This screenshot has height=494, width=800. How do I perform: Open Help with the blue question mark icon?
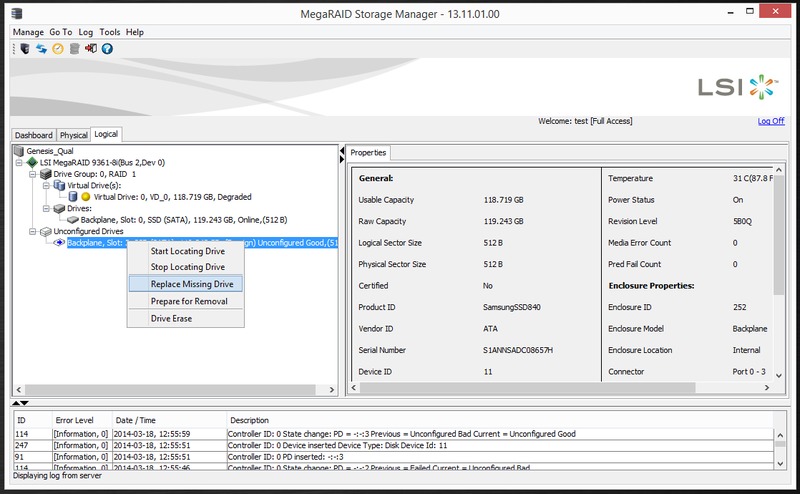coord(107,48)
